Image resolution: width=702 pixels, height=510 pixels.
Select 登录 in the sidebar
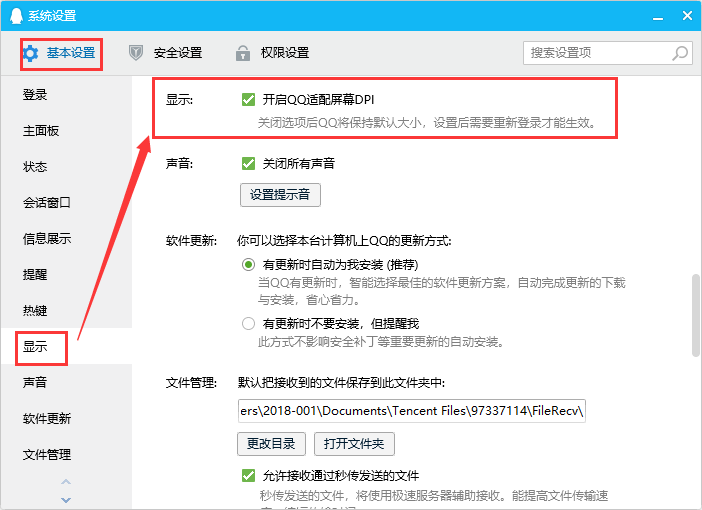(x=66, y=95)
